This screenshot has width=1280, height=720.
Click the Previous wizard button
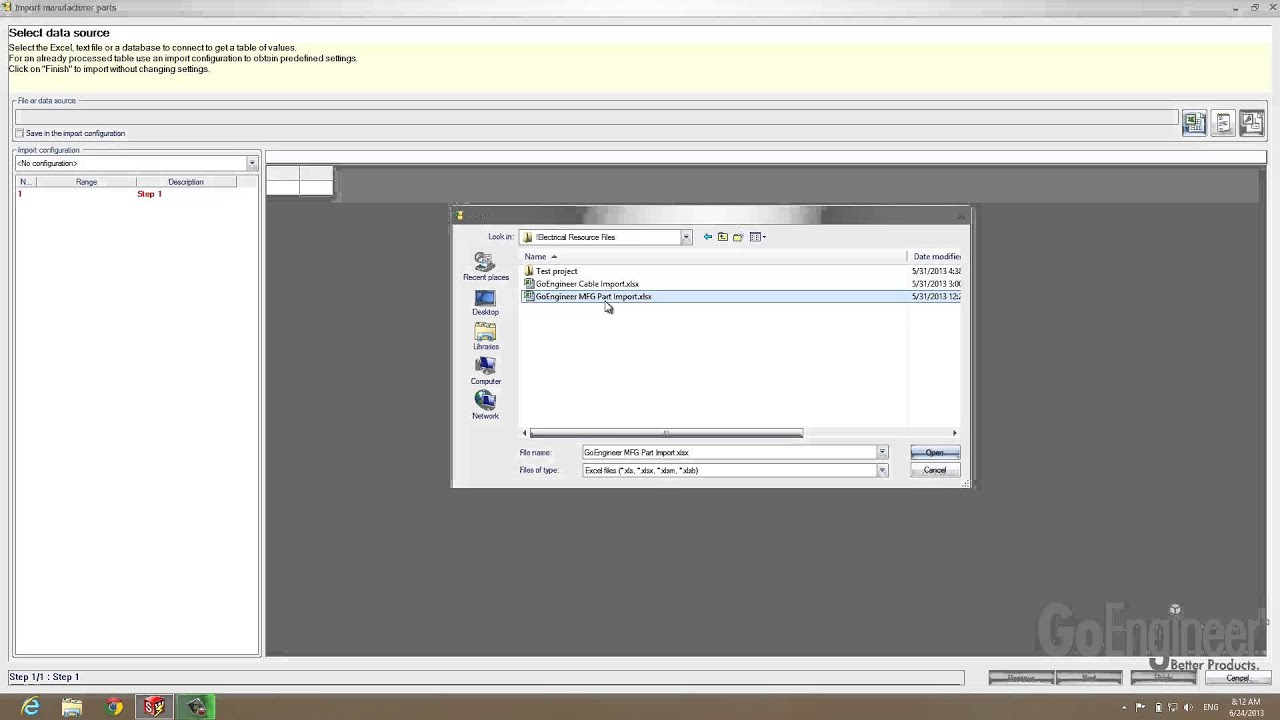(1021, 678)
